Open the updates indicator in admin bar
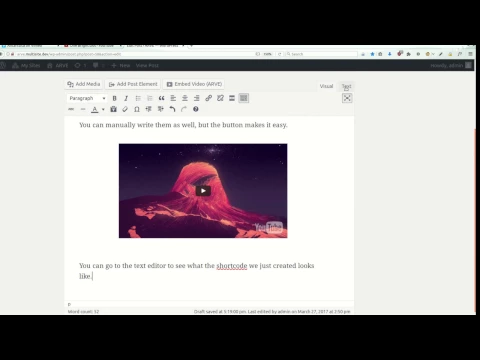Image resolution: width=480 pixels, height=360 pixels. tap(80, 66)
